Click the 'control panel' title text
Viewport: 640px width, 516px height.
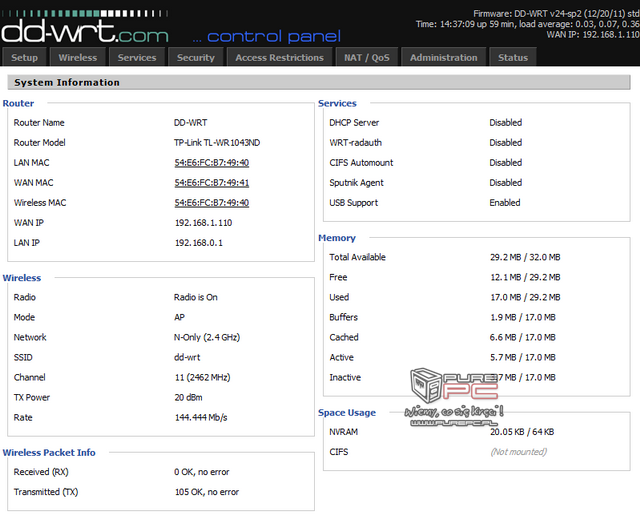(274, 36)
